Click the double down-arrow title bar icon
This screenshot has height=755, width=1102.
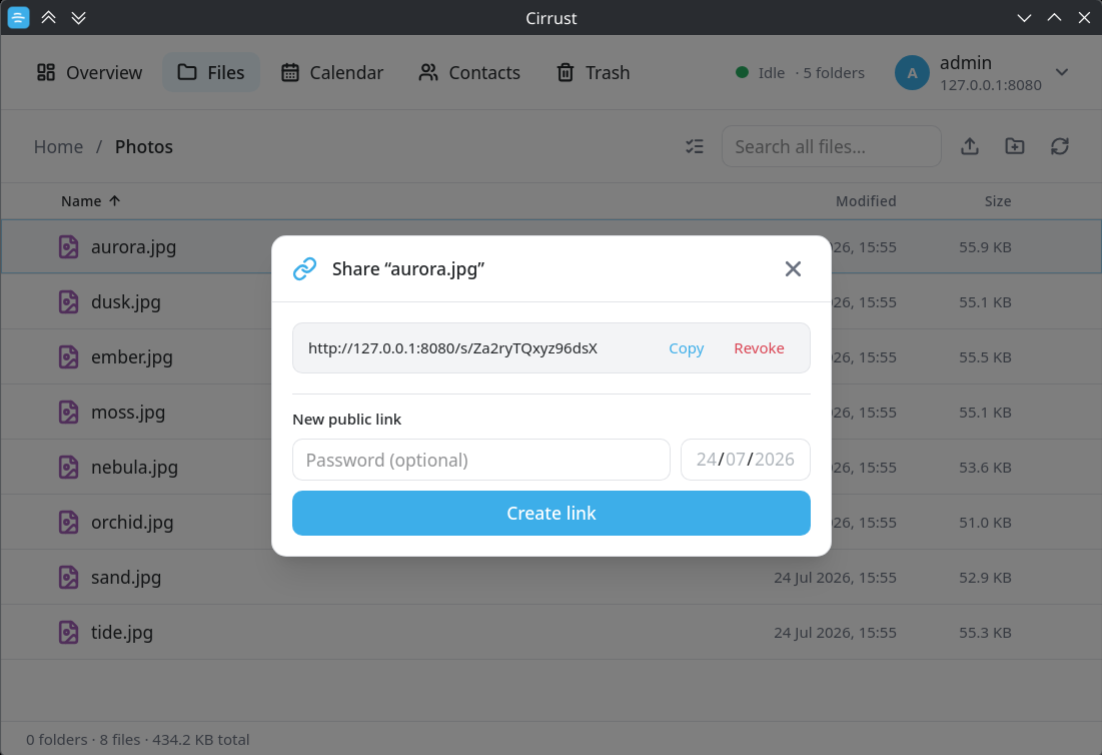(79, 17)
